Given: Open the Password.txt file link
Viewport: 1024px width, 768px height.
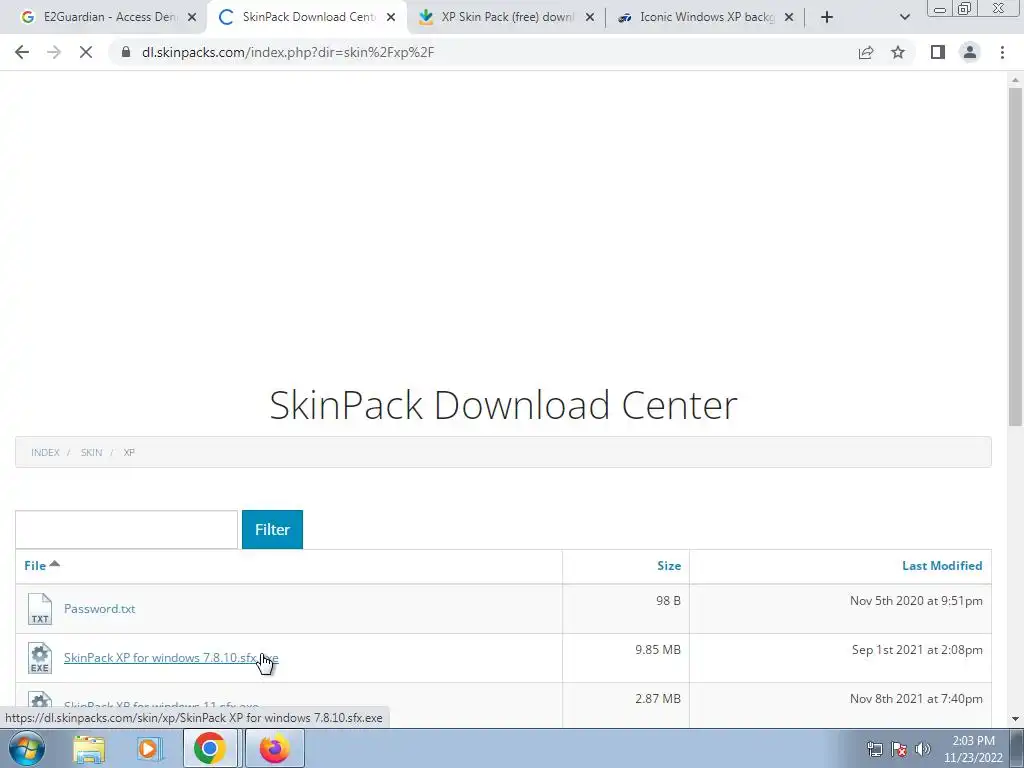Looking at the screenshot, I should click(99, 609).
